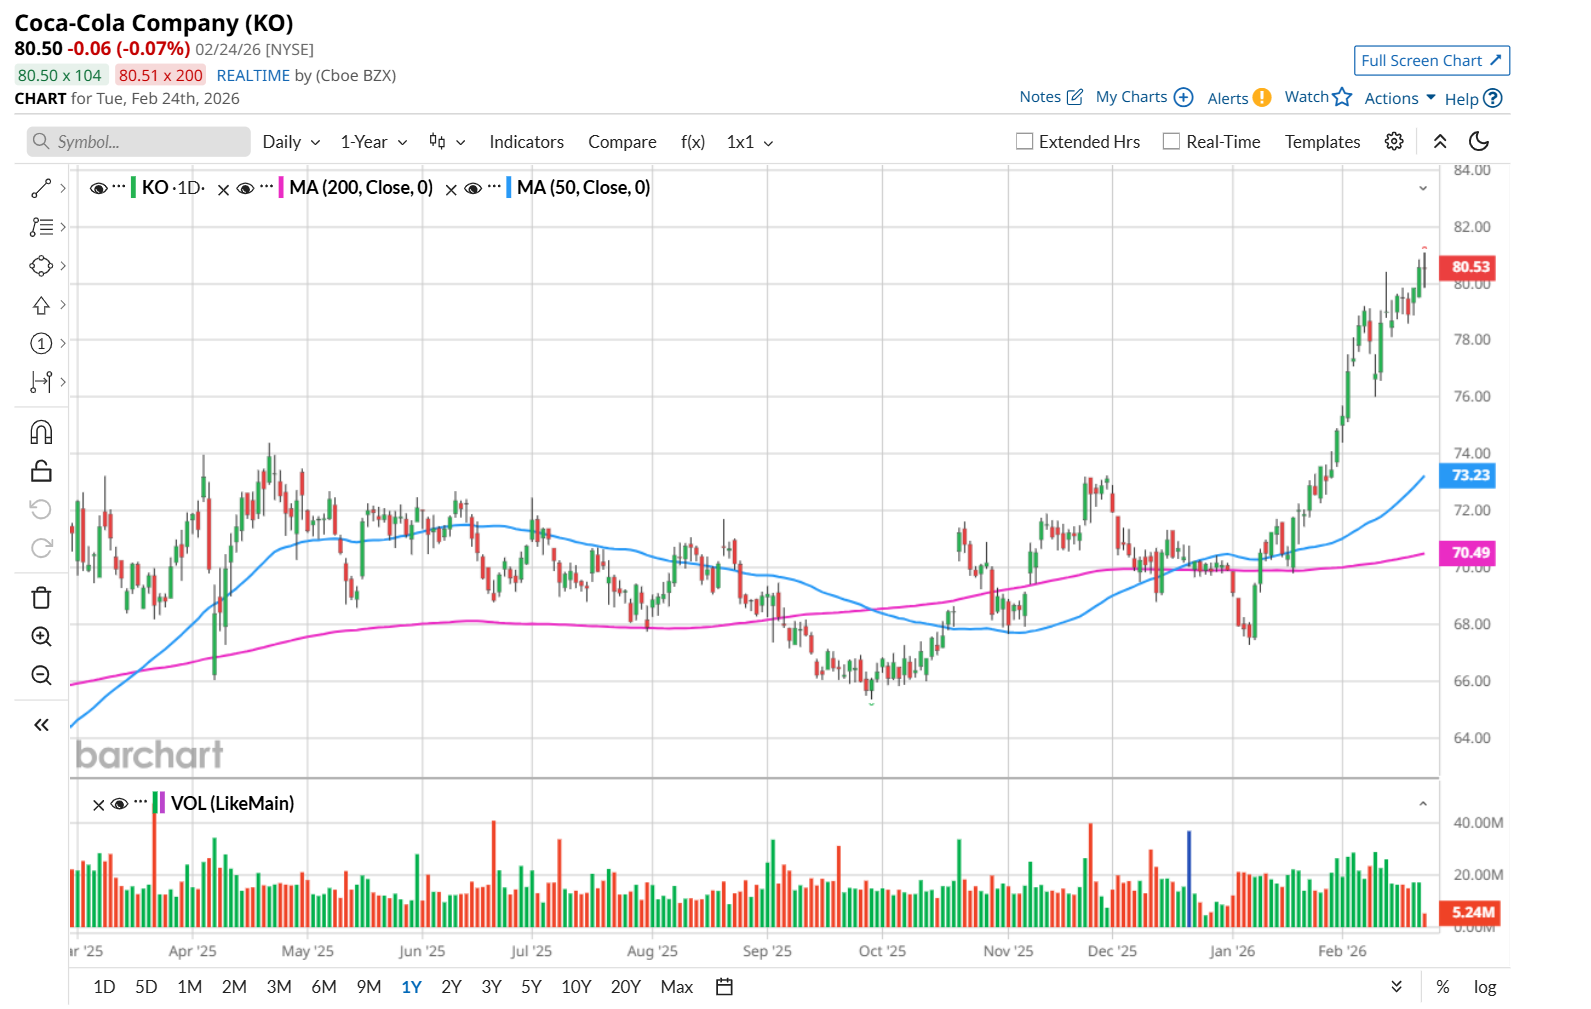Open the Templates menu

point(1322,142)
